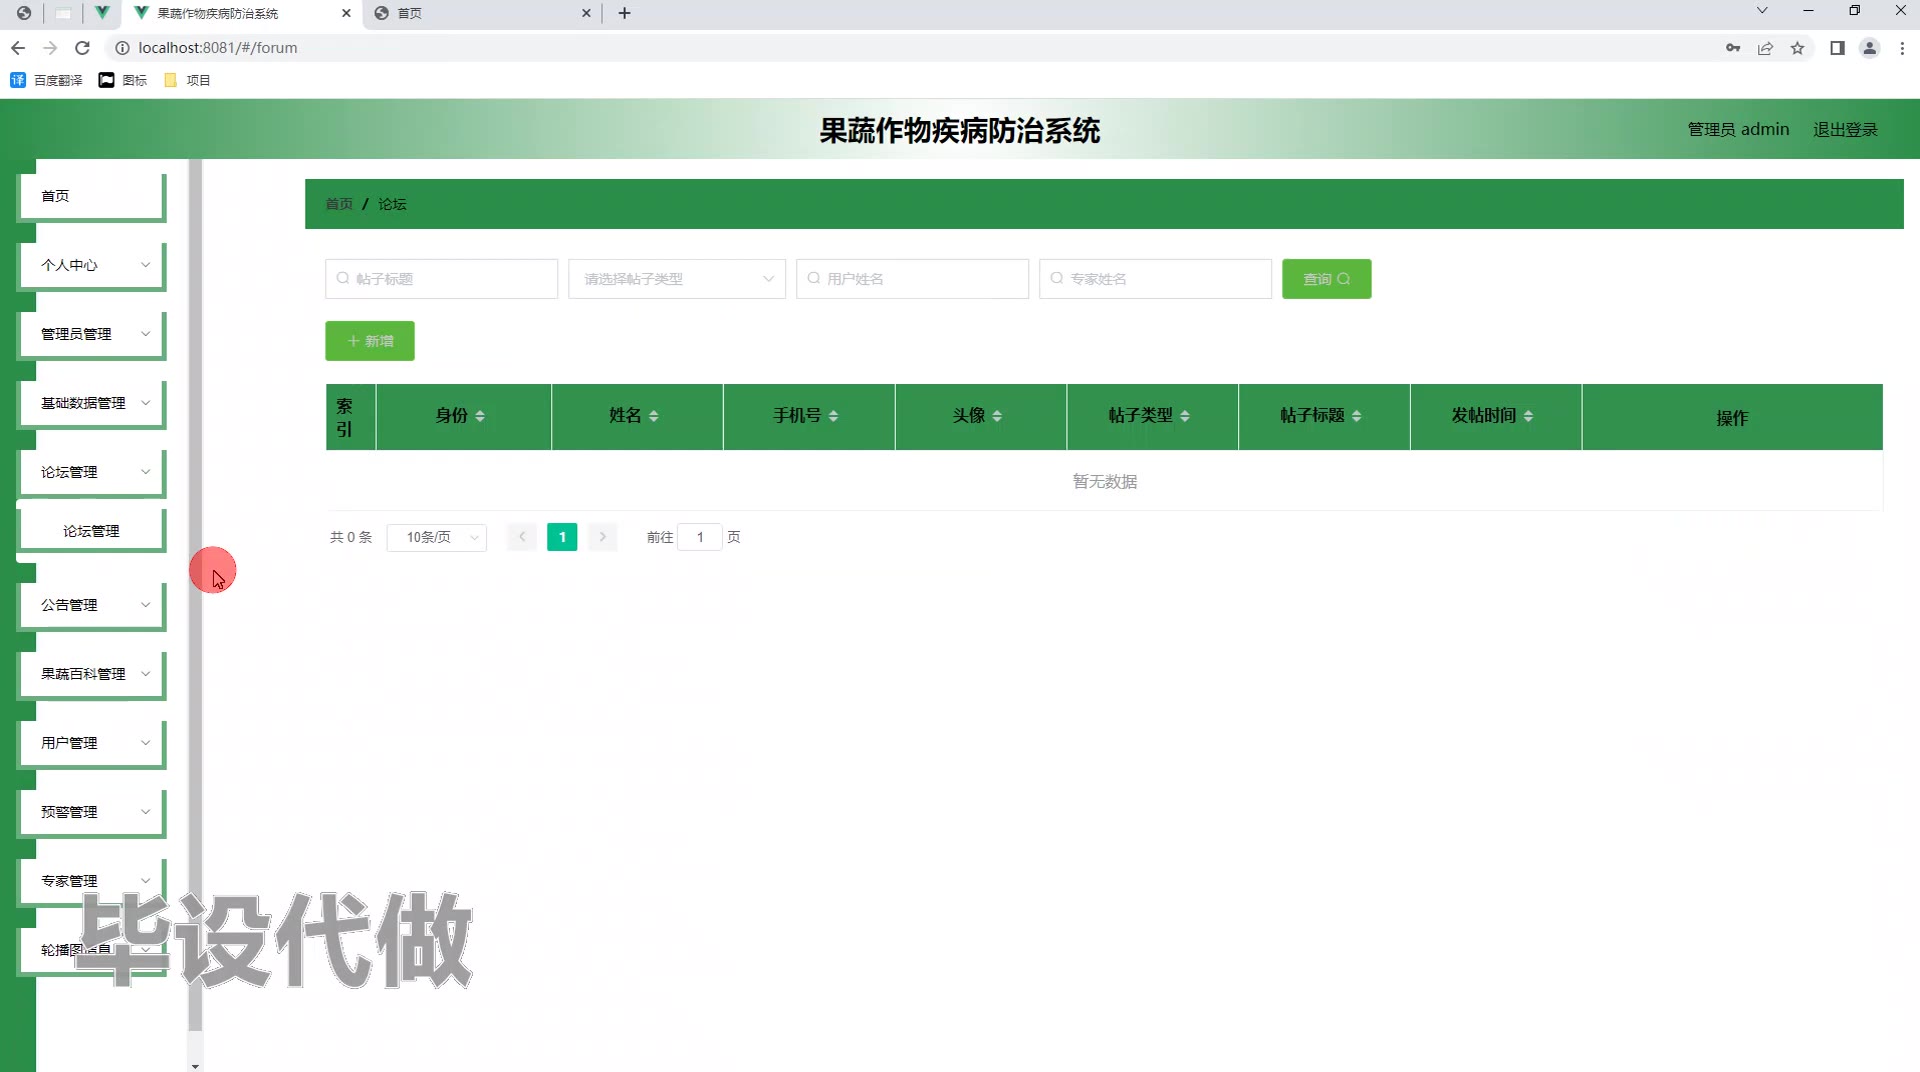Sort table by 头像 column
Screen dimensions: 1920x1072
click(997, 416)
